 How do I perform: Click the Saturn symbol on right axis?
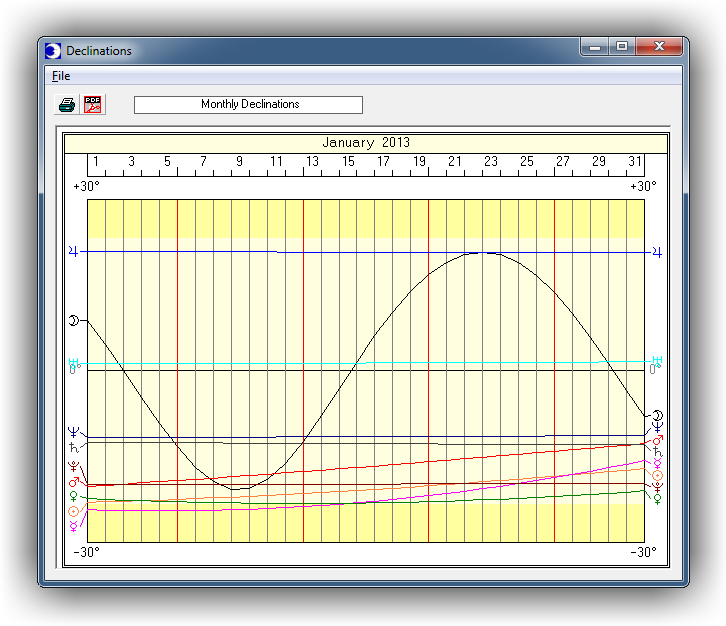click(657, 452)
